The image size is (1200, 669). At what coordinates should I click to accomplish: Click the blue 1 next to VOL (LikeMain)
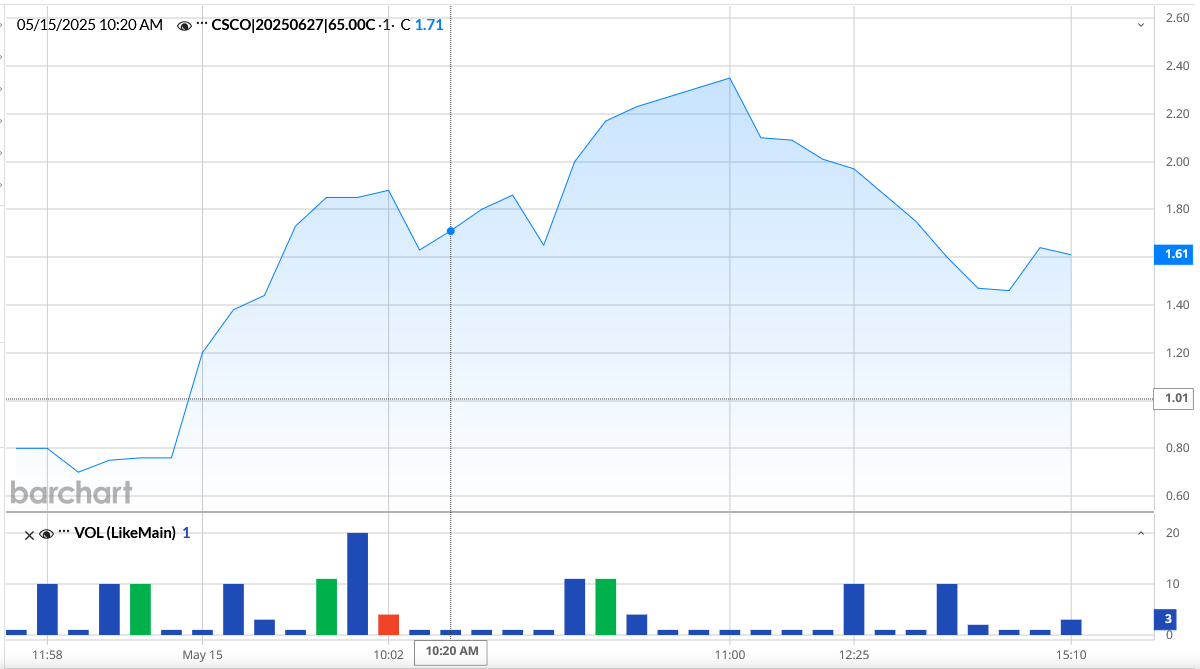(x=186, y=533)
